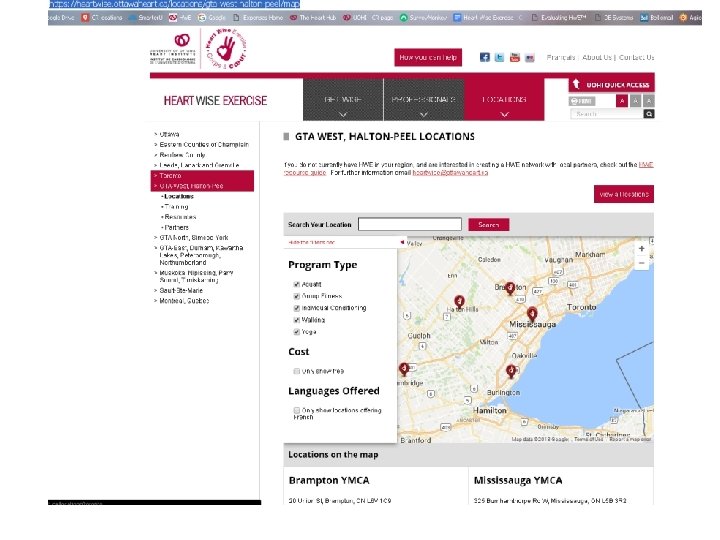Expand Renfrew County in sidebar
Screen dimensions: 720x540
click(182, 155)
